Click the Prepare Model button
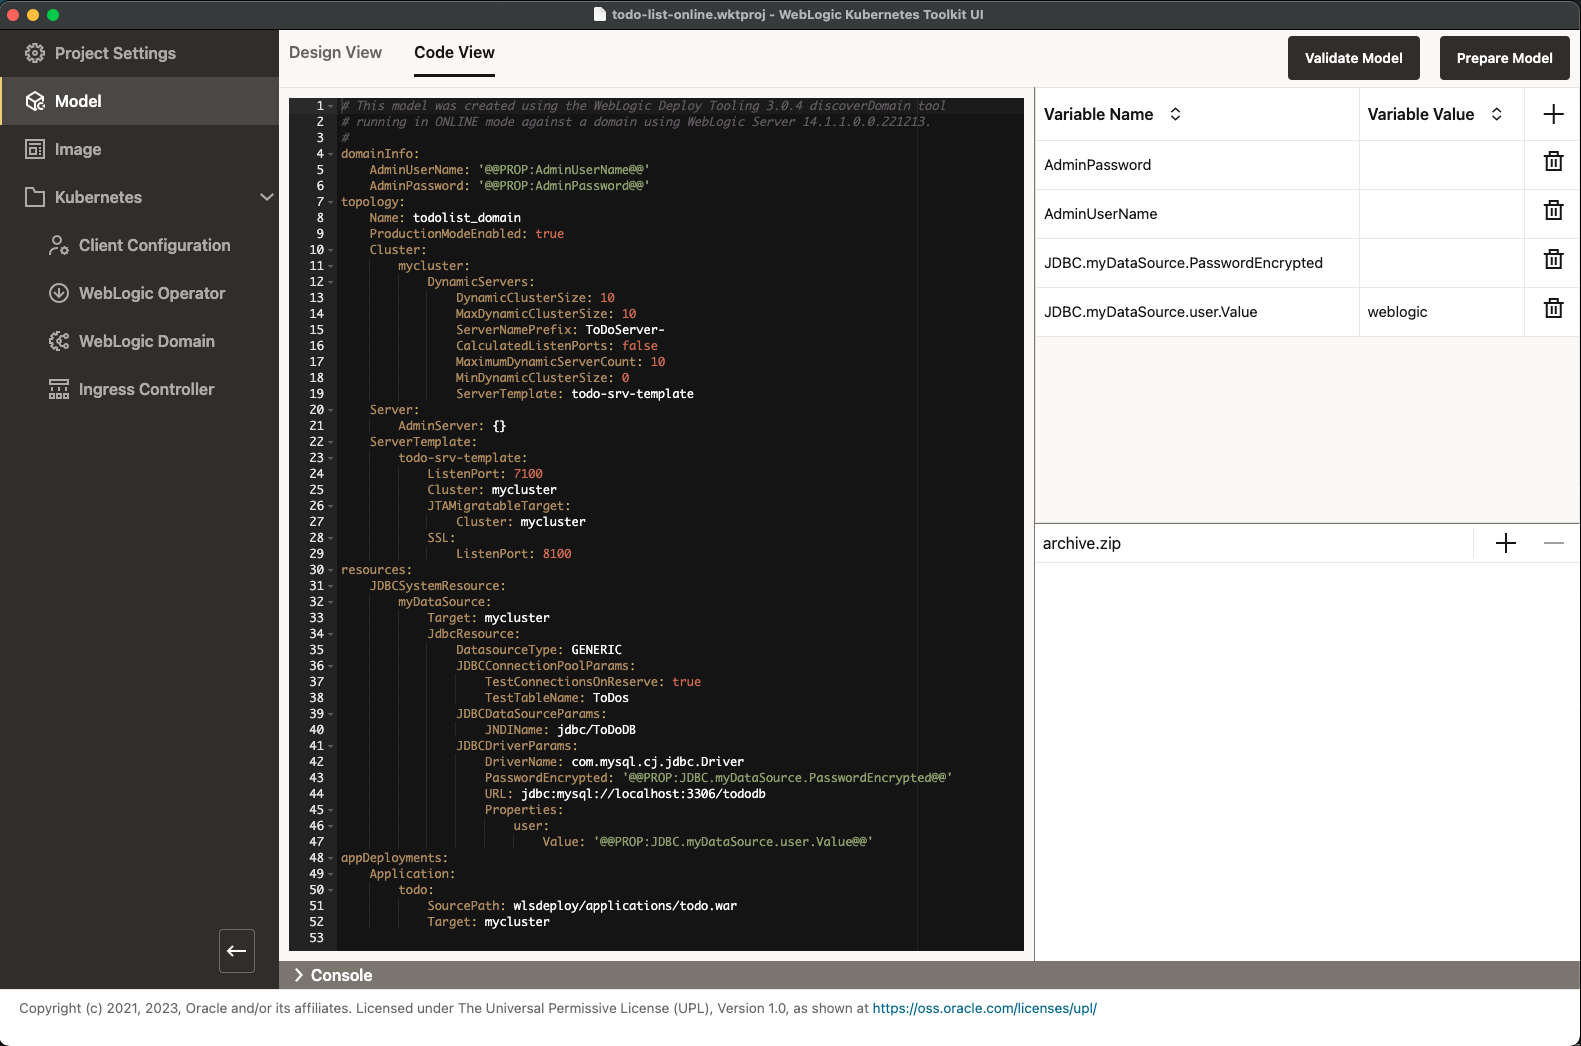This screenshot has height=1046, width=1581. click(1504, 58)
